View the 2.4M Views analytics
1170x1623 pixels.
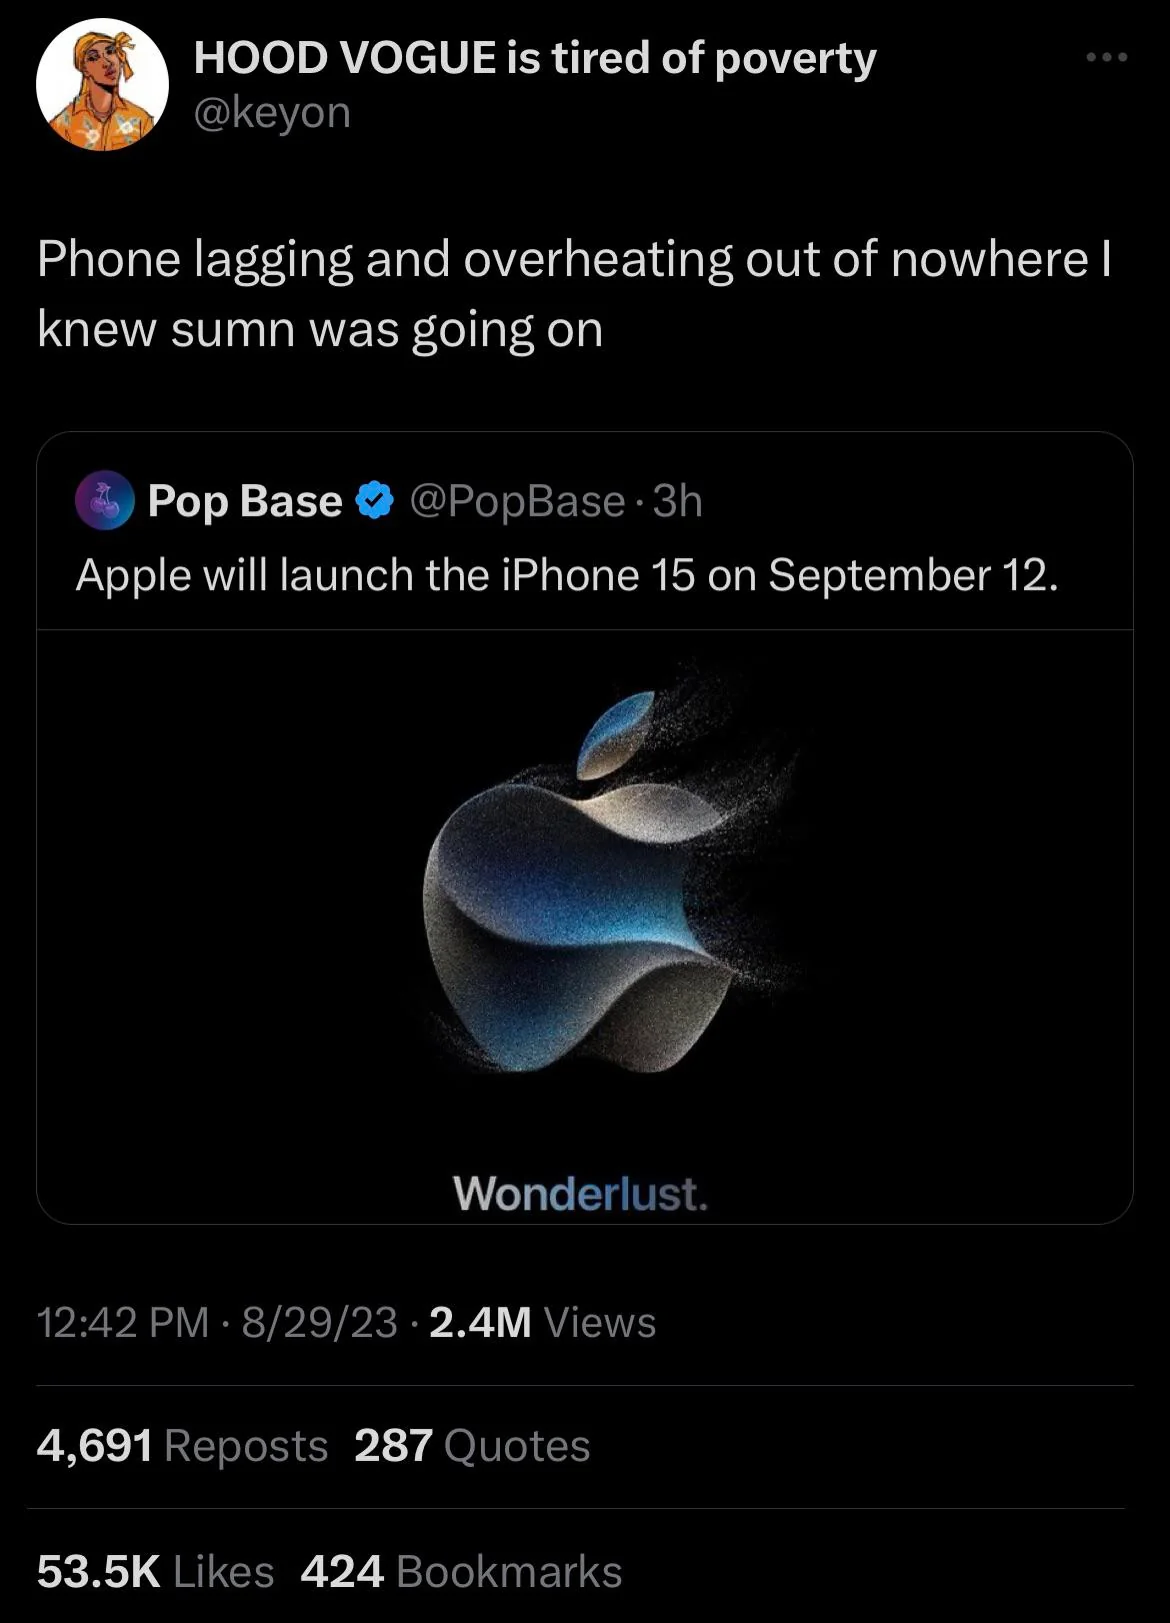[542, 1322]
